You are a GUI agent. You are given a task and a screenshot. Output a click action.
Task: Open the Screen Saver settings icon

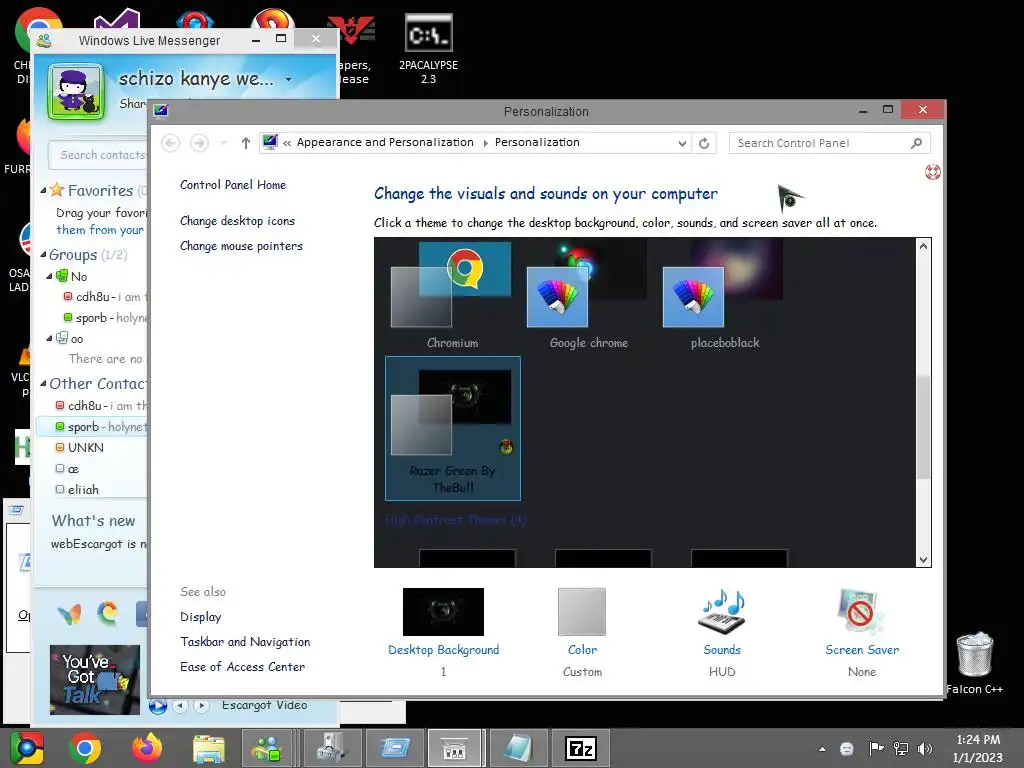coord(861,612)
